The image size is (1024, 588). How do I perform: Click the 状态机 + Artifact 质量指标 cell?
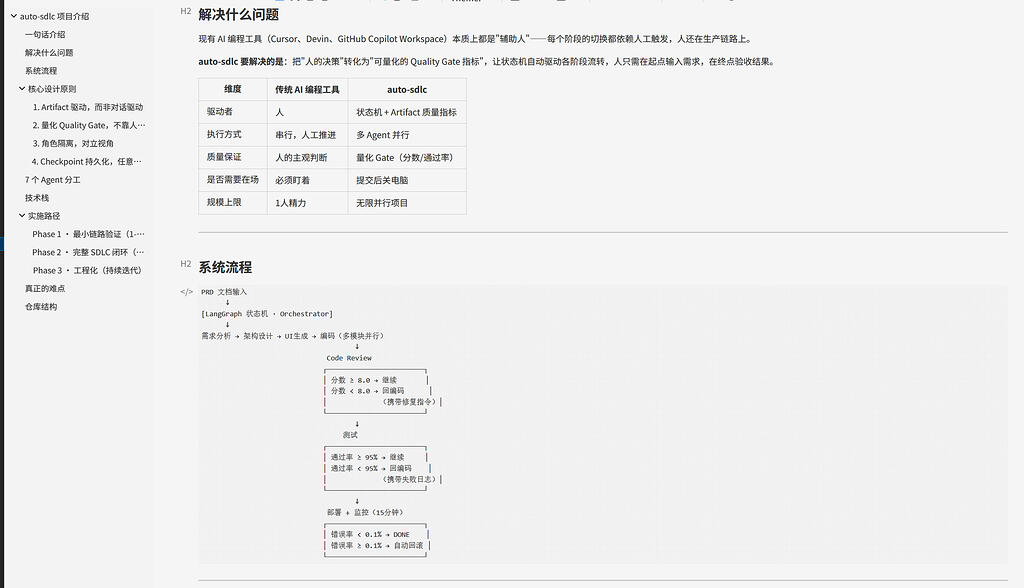click(x=407, y=112)
